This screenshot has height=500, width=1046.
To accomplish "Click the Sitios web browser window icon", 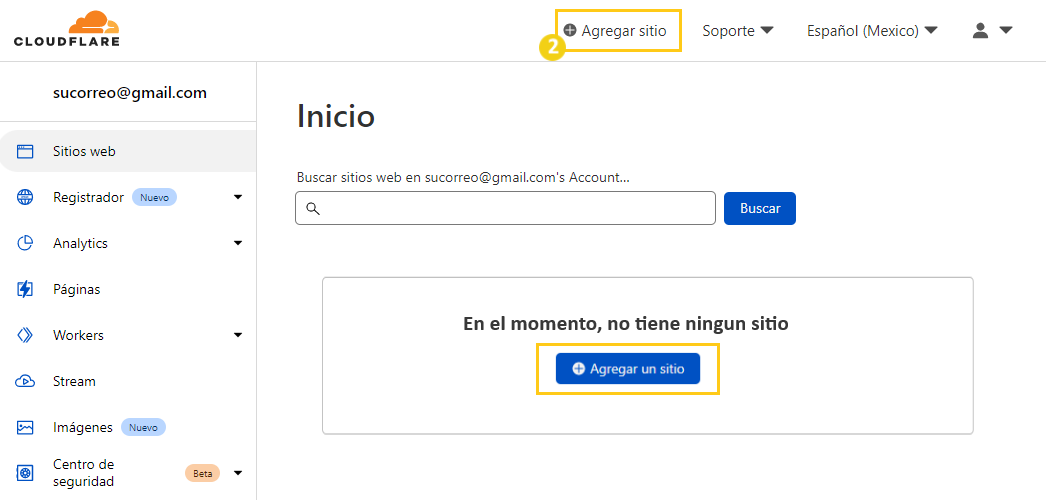I will coord(25,151).
